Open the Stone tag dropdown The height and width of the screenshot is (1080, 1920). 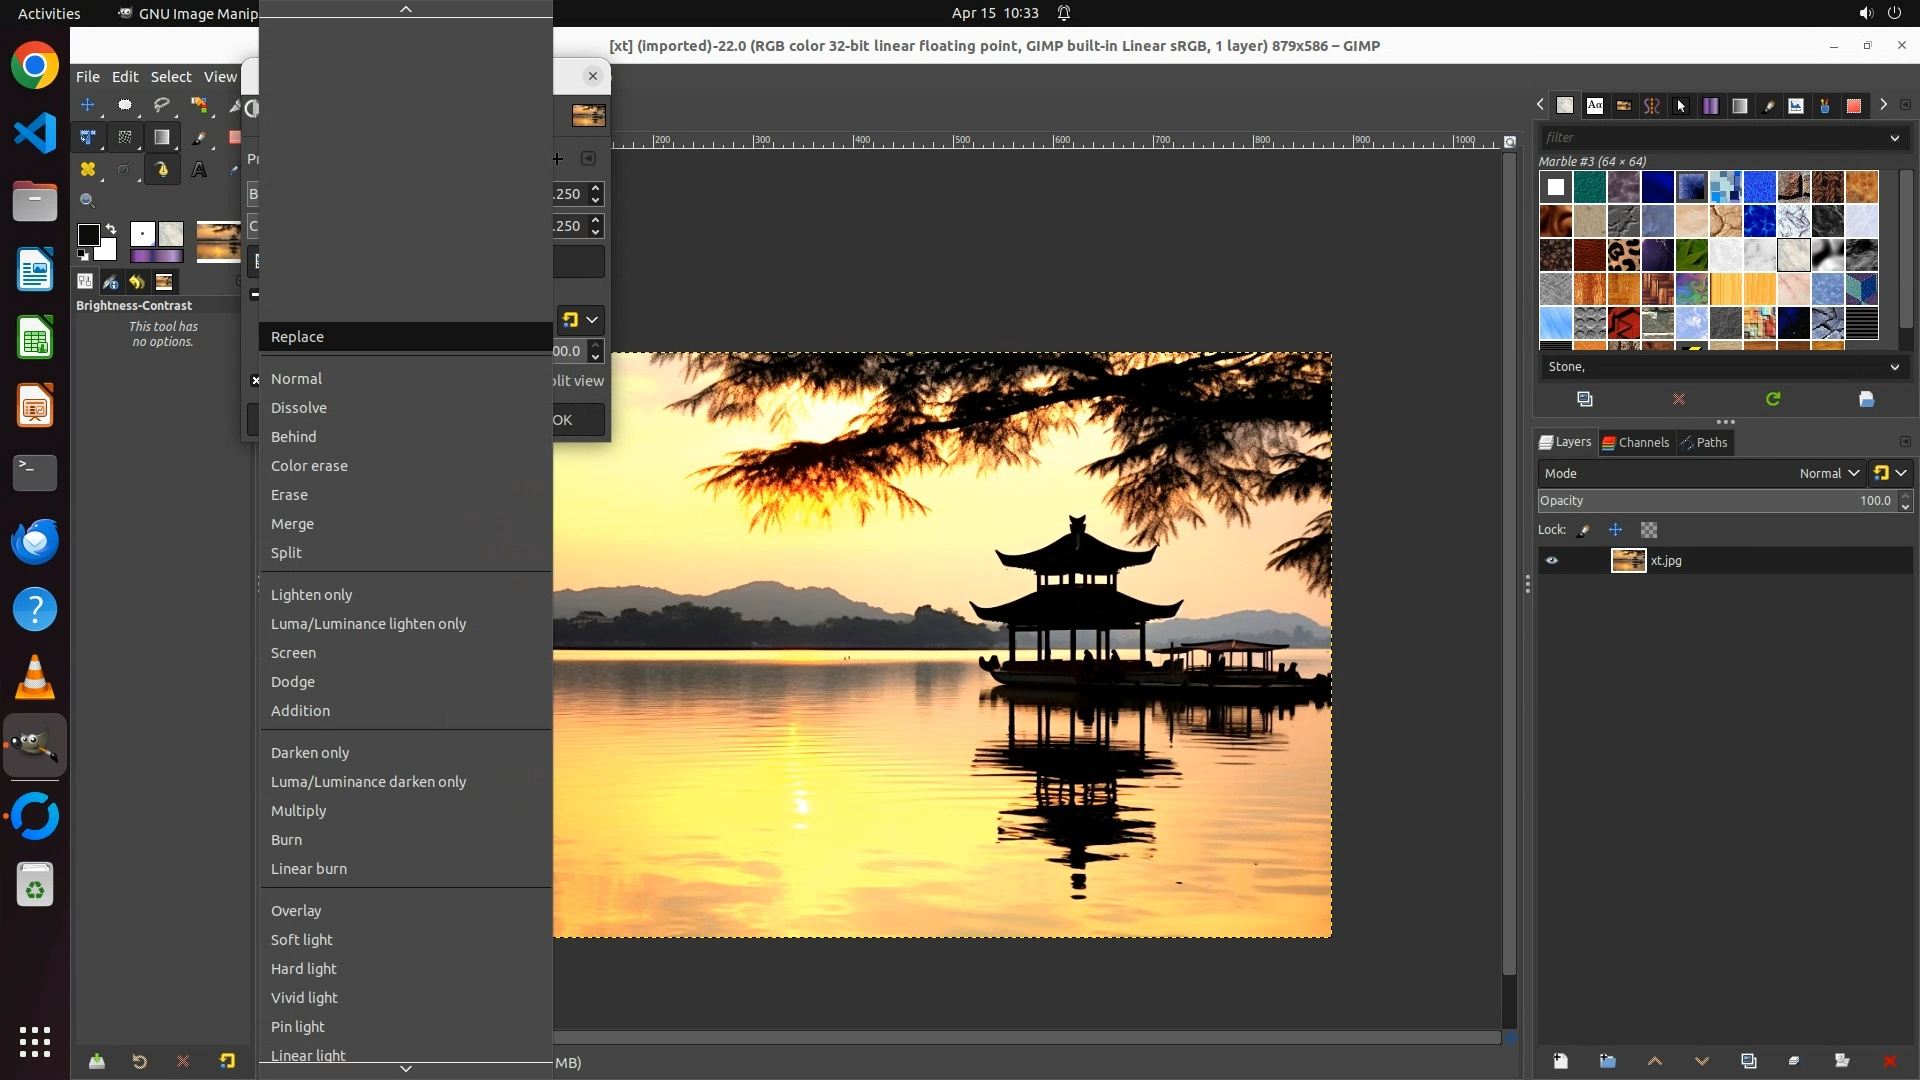(x=1894, y=367)
